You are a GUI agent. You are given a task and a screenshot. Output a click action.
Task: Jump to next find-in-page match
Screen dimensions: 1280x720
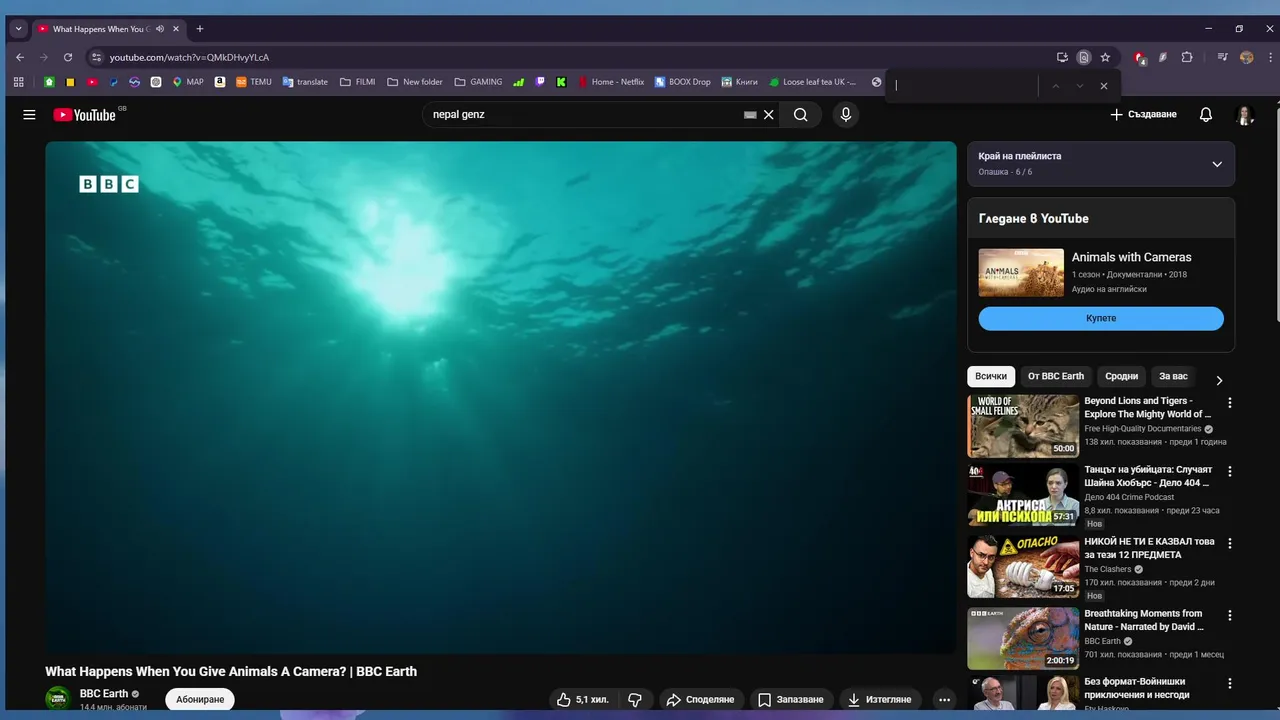click(1080, 86)
